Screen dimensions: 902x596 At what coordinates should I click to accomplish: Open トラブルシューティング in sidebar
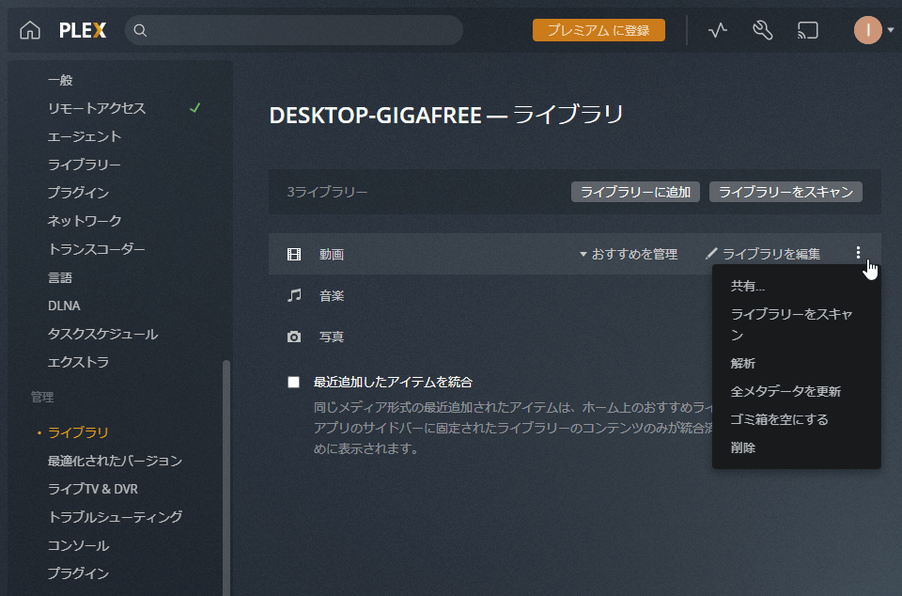tap(115, 517)
